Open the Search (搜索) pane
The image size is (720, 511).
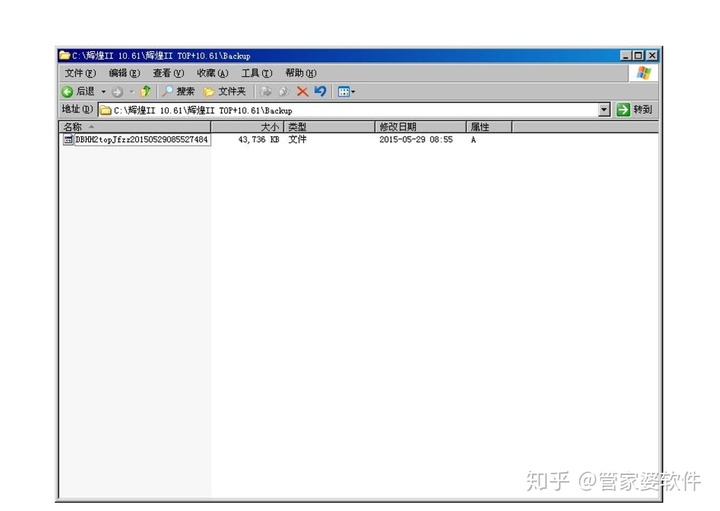pos(178,91)
